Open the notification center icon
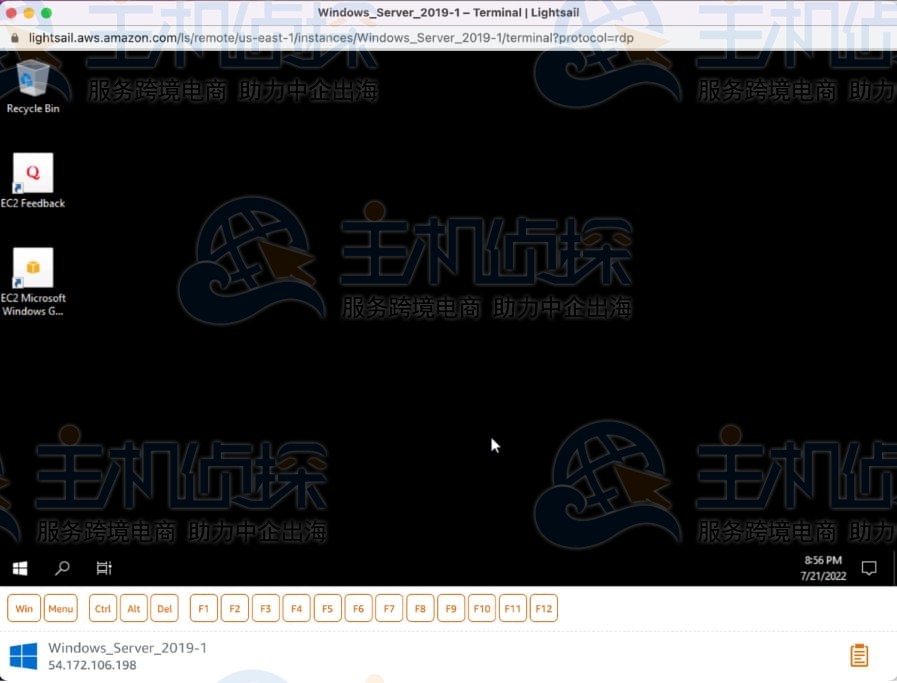The width and height of the screenshot is (897, 683). (x=869, y=568)
